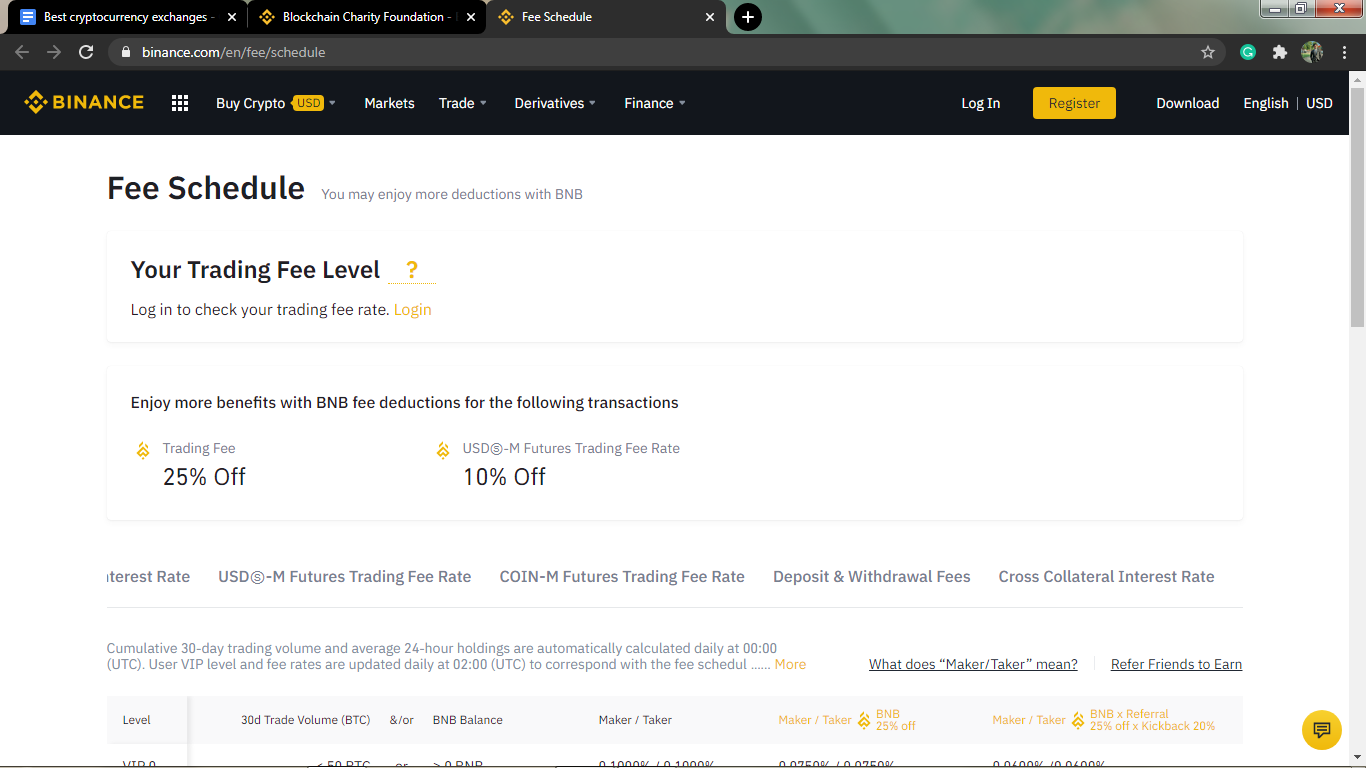Image resolution: width=1366 pixels, height=768 pixels.
Task: Switch to Blockchain Charity Foundation browser tab
Action: (x=366, y=17)
